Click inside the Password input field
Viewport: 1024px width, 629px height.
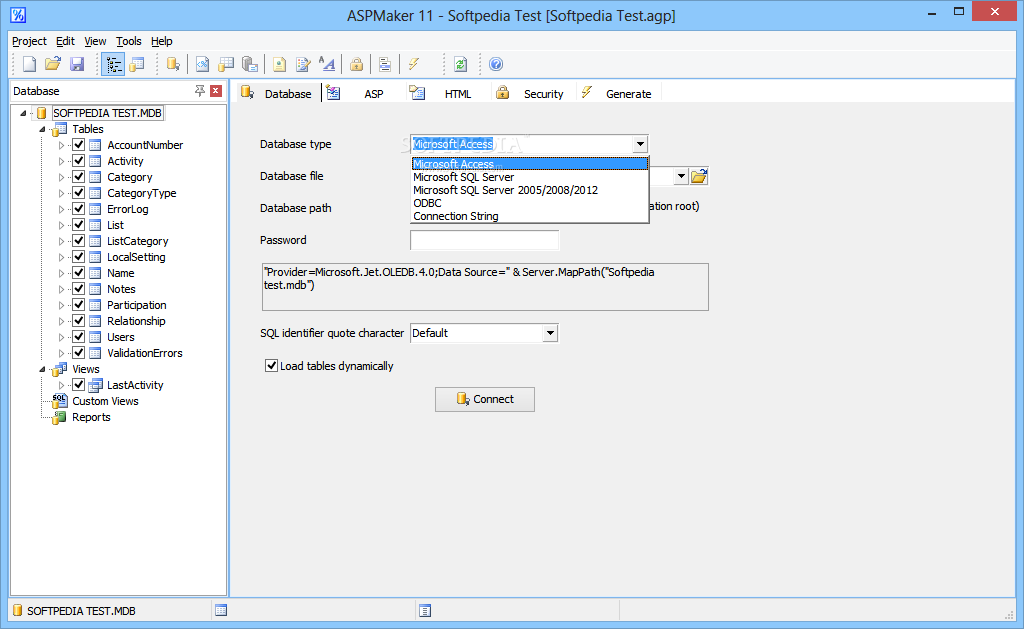pyautogui.click(x=485, y=240)
